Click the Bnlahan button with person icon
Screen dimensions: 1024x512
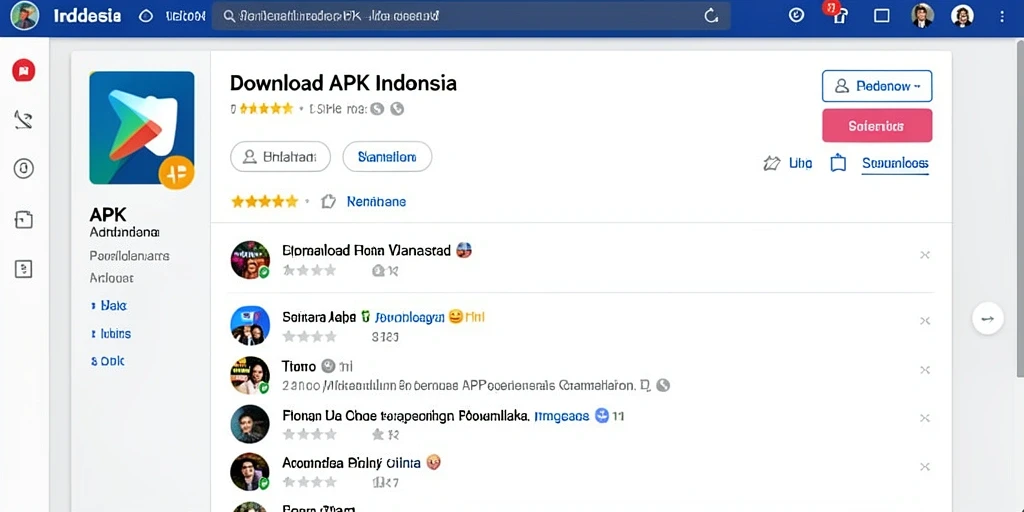280,157
